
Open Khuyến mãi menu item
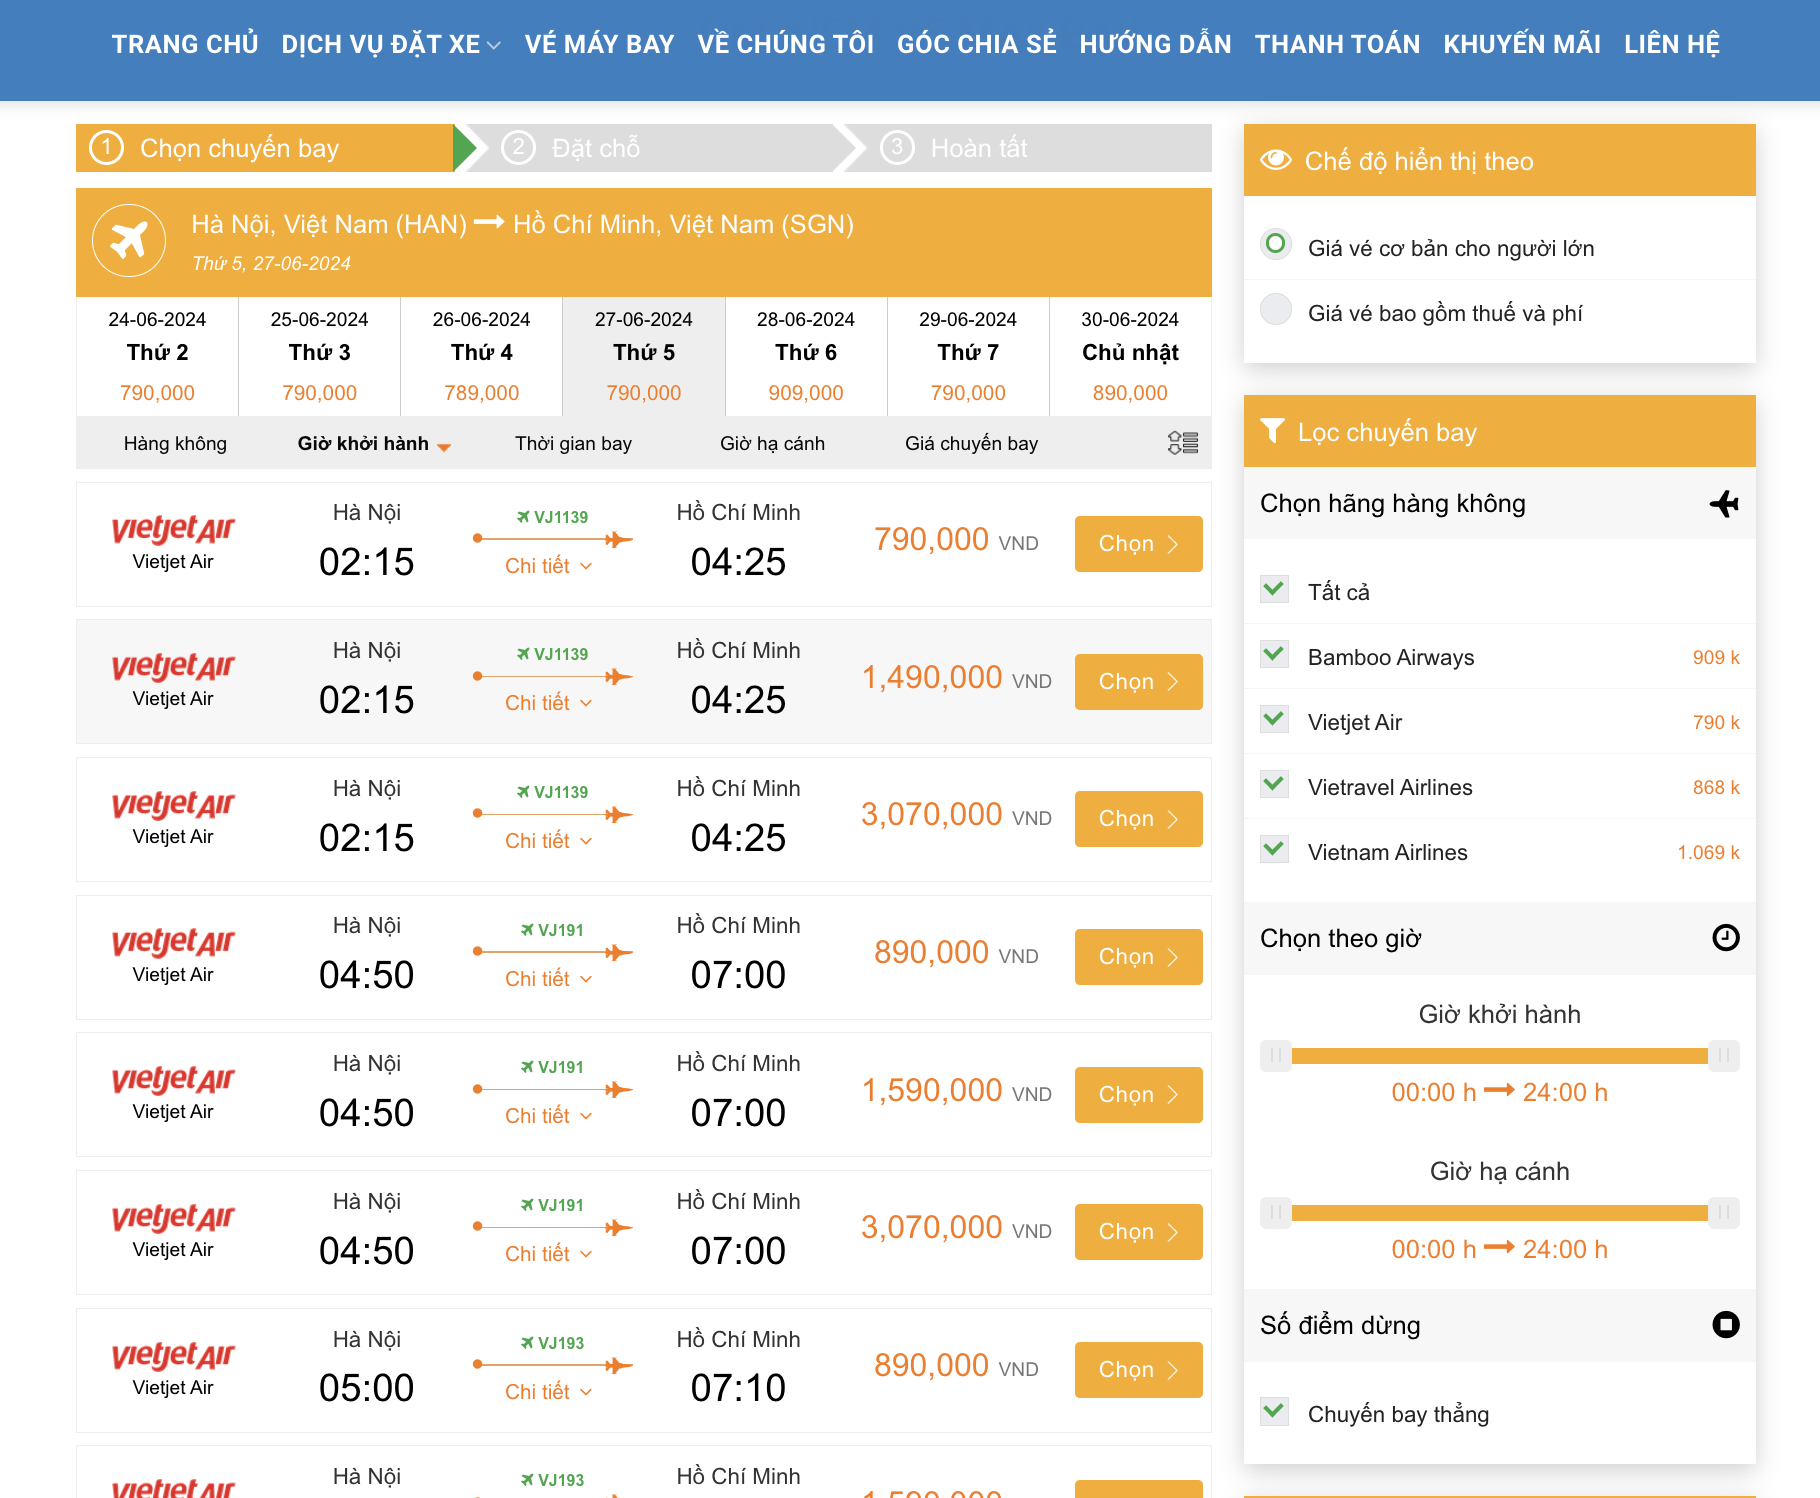pyautogui.click(x=1522, y=44)
